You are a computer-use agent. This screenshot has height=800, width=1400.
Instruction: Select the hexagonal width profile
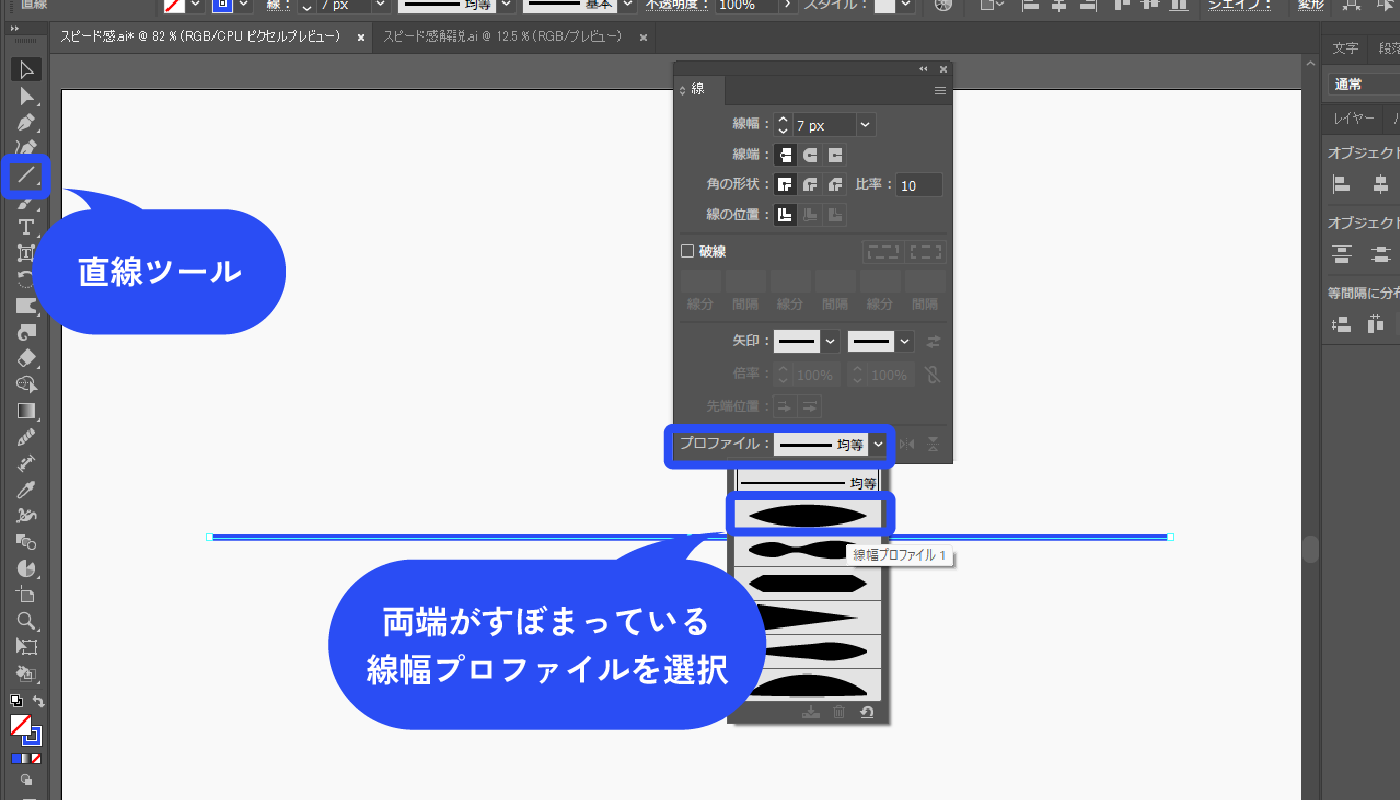[808, 583]
